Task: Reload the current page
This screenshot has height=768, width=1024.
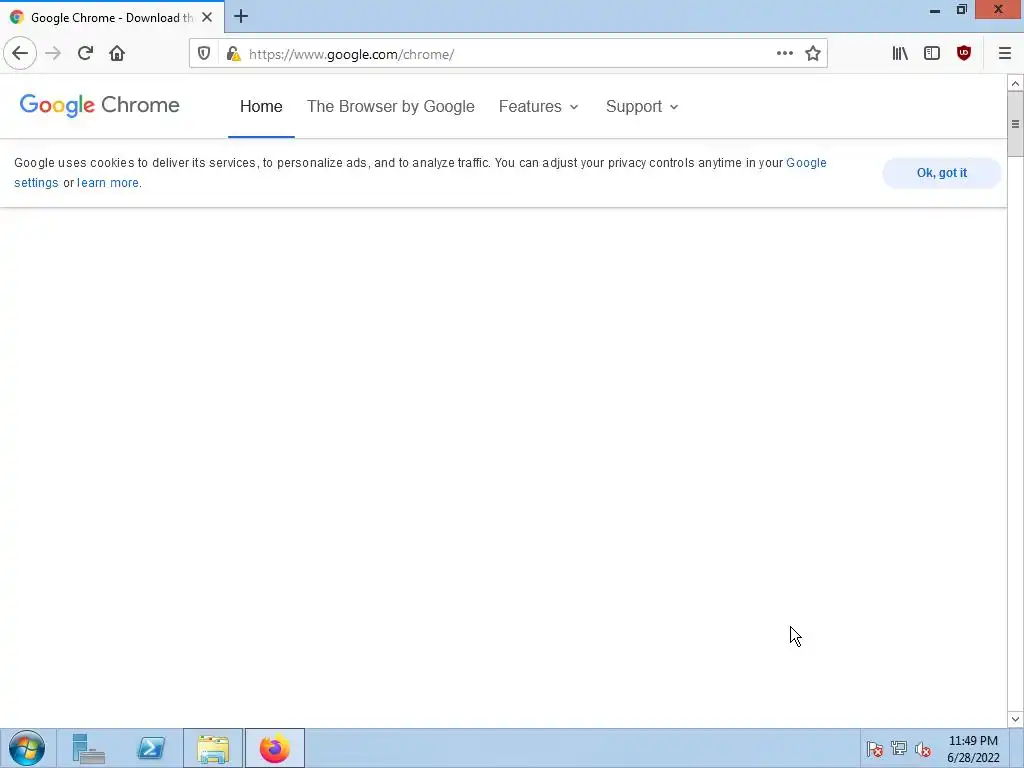Action: pyautogui.click(x=85, y=54)
